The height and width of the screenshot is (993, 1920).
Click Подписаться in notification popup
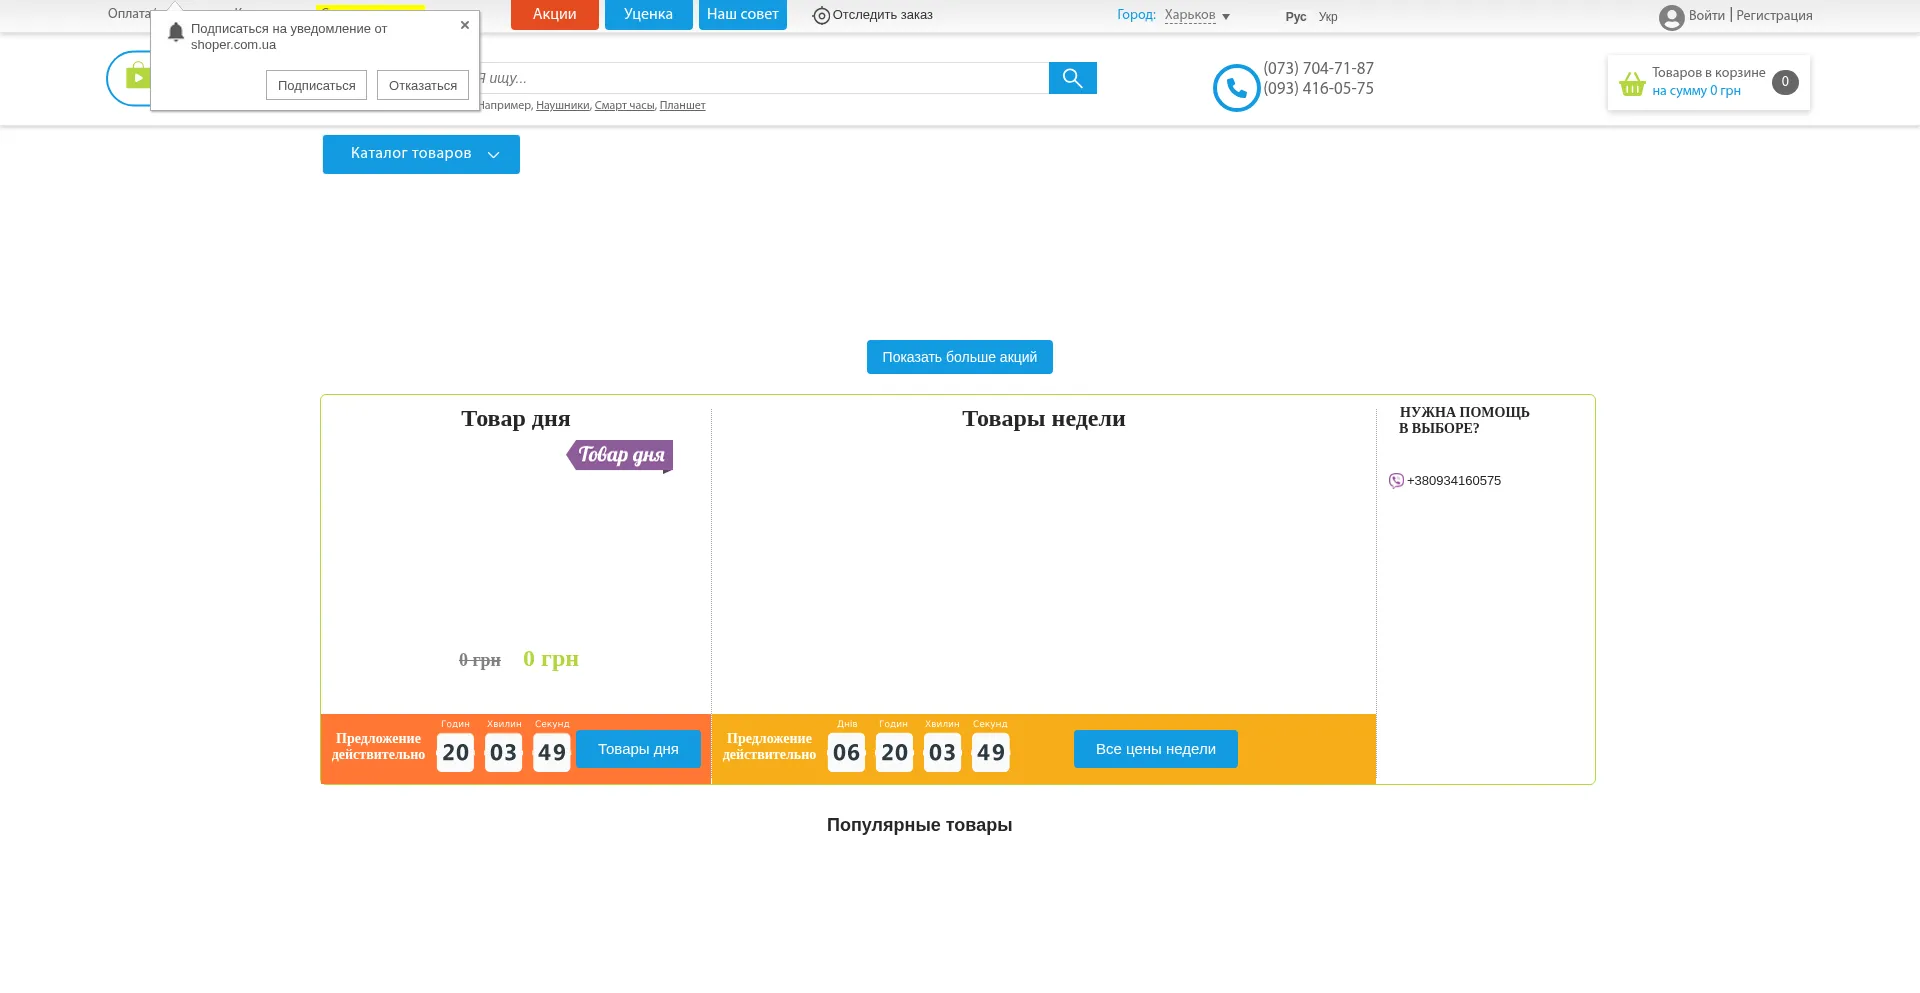click(317, 85)
